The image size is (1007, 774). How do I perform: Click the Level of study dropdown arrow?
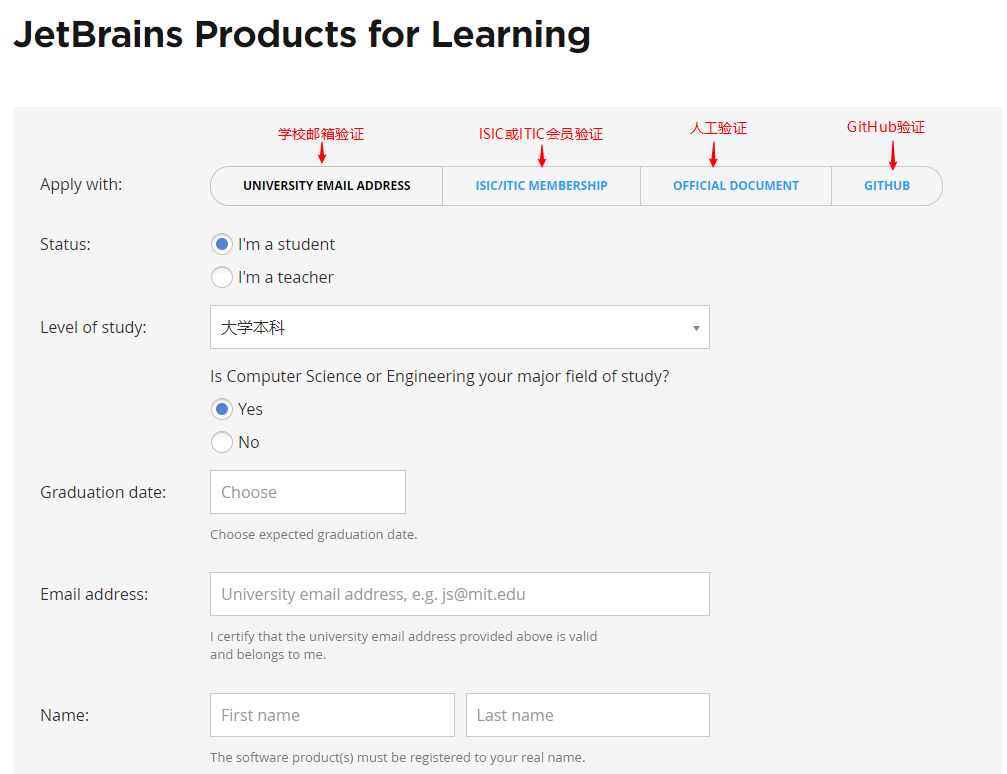click(696, 329)
